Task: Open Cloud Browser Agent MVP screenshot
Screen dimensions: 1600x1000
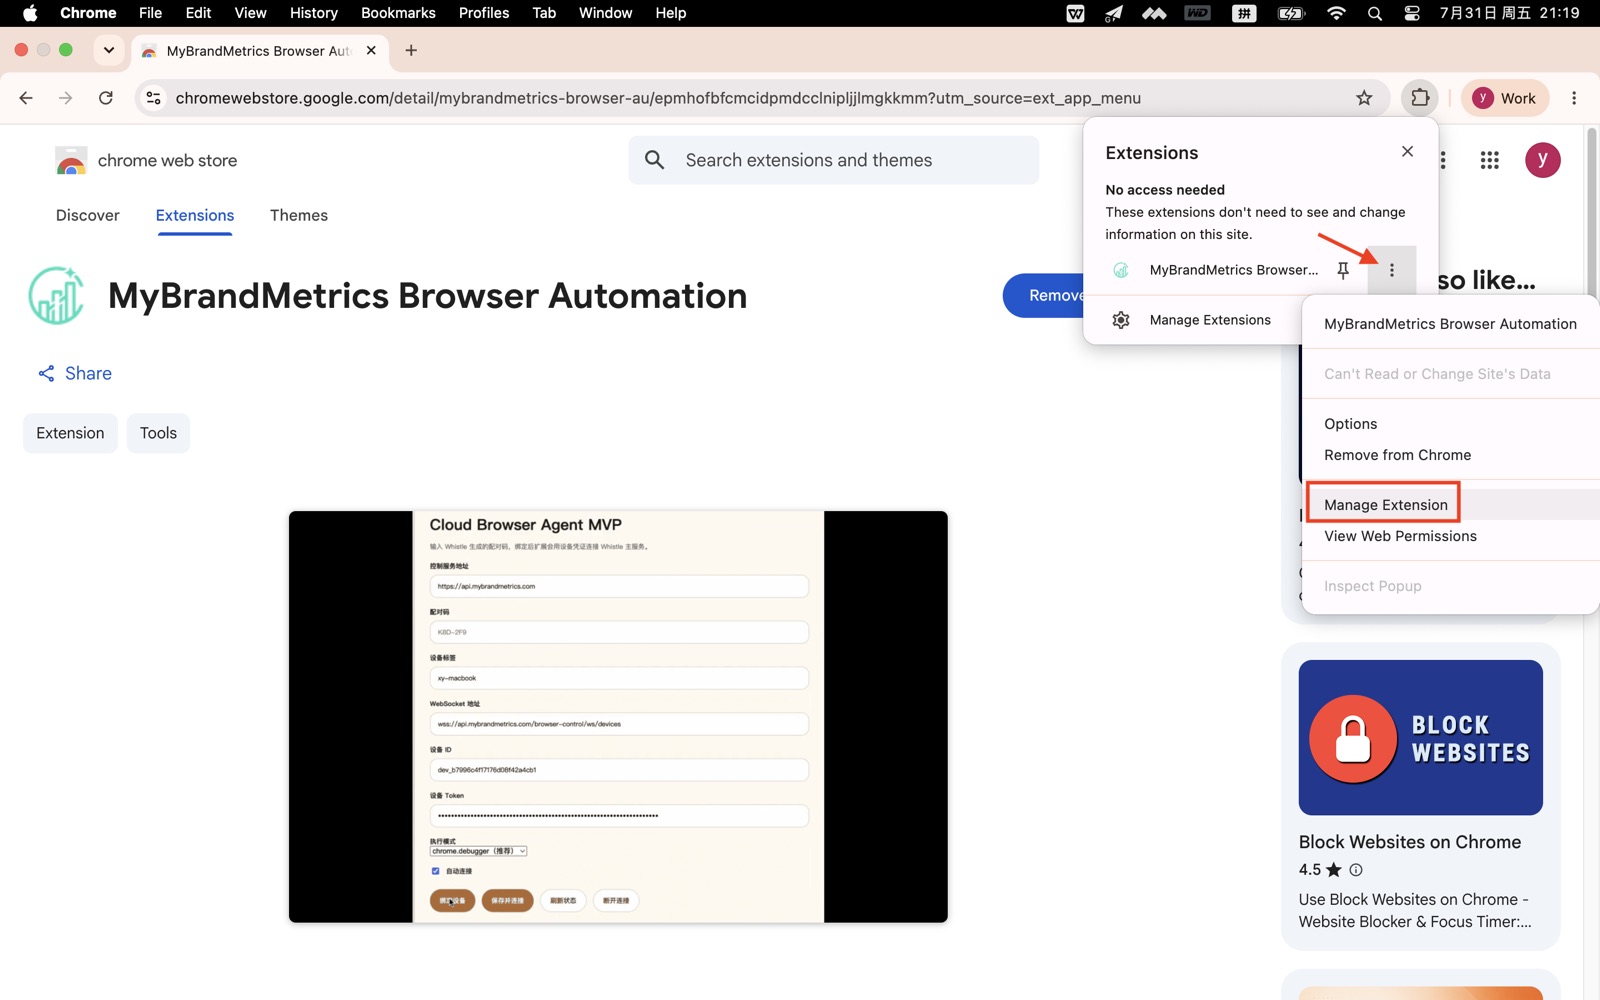Action: (618, 717)
